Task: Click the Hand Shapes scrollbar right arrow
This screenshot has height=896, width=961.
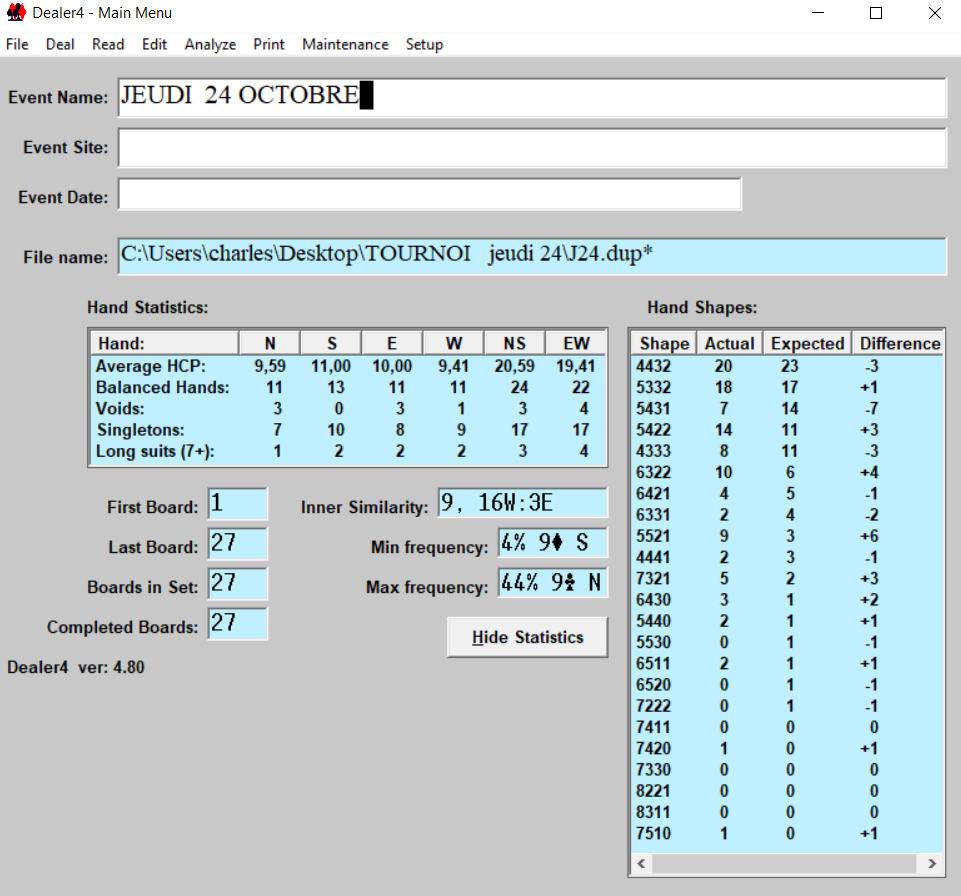Action: [932, 864]
